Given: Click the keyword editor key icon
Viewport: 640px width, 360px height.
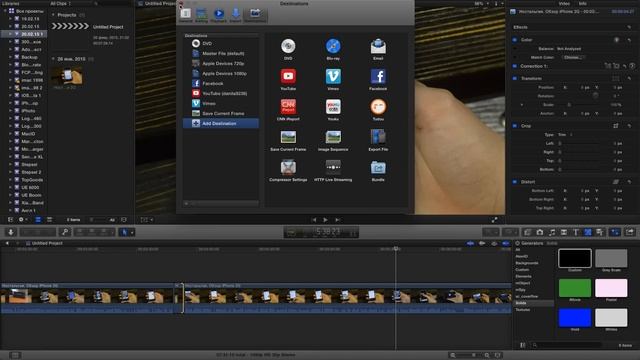Looking at the screenshot, I should pyautogui.click(x=65, y=232).
